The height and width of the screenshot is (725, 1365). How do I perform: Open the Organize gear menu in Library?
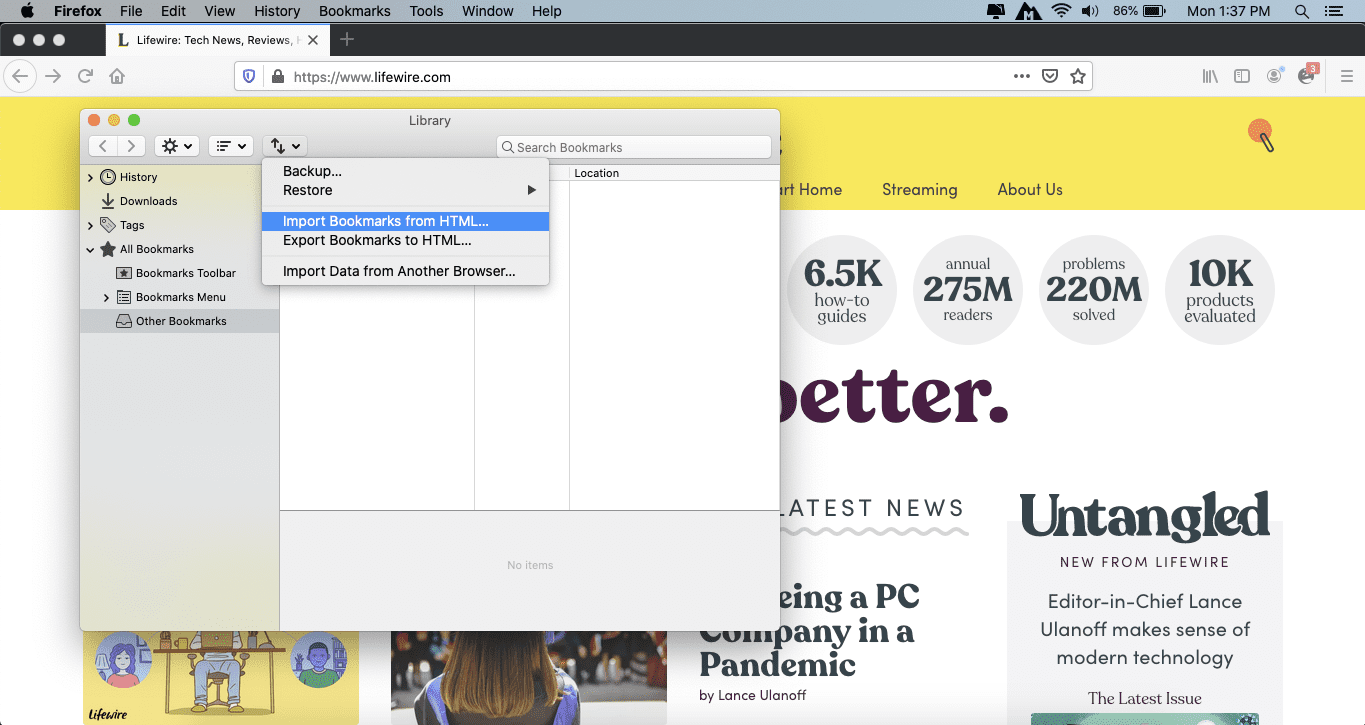tap(176, 146)
